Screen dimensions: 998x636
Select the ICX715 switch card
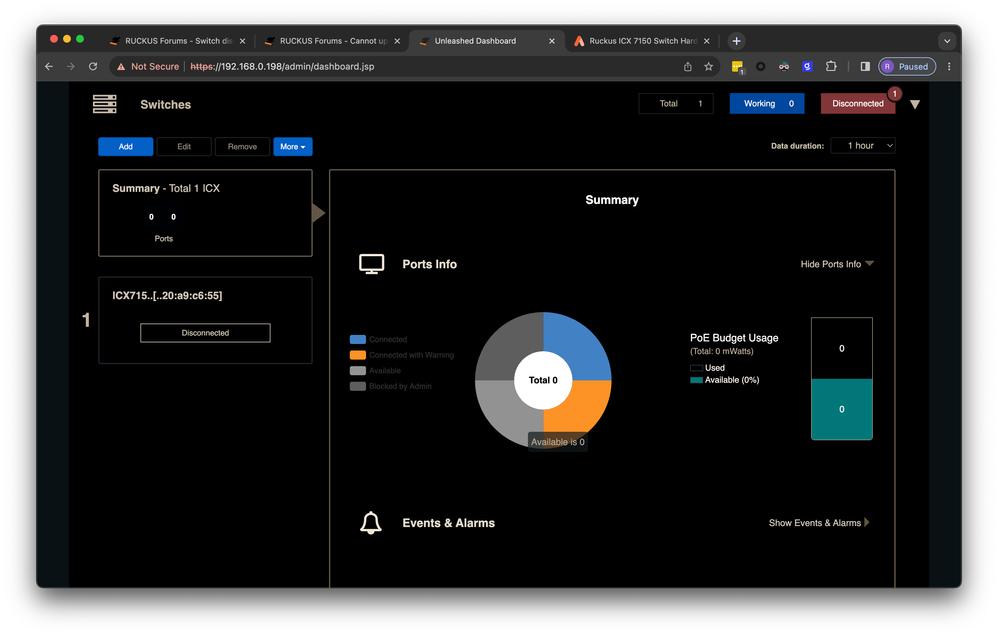(x=205, y=319)
